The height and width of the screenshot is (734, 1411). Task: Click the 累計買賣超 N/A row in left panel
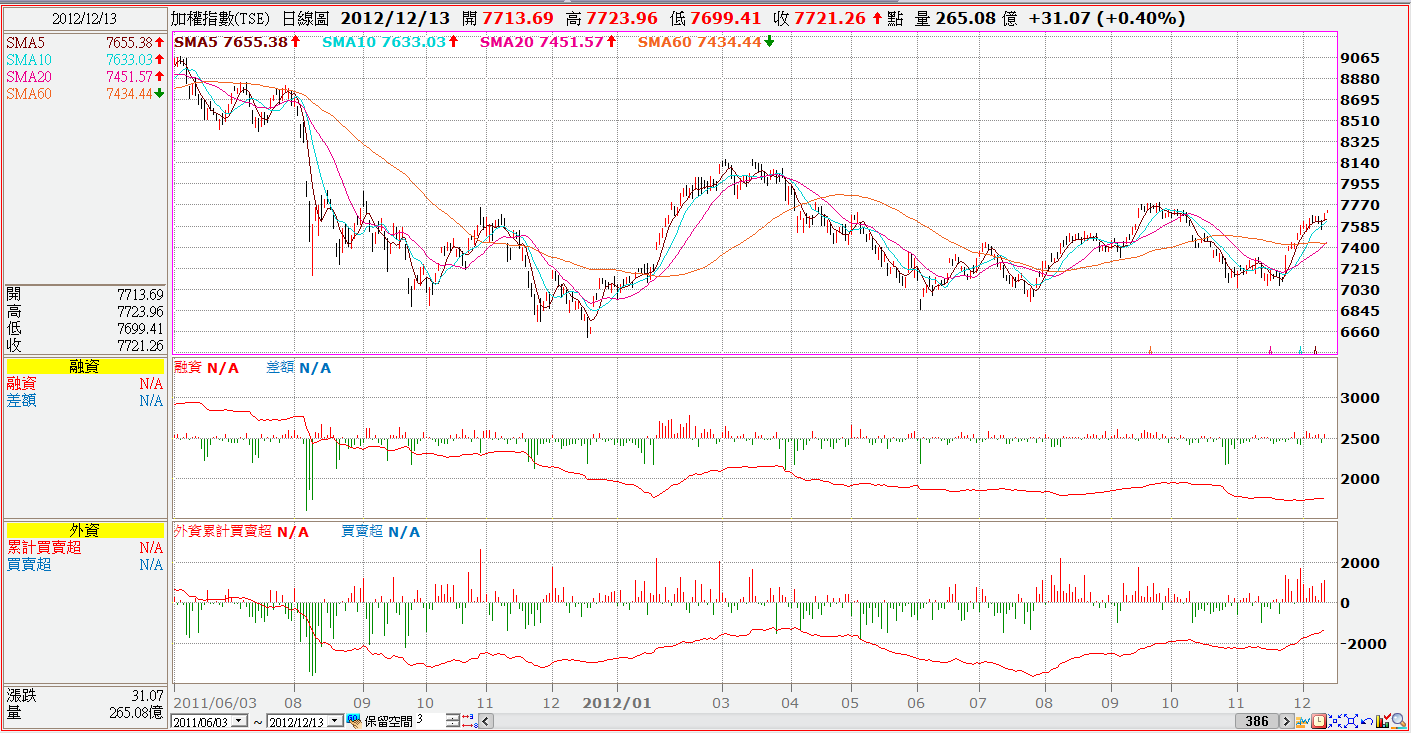84,548
